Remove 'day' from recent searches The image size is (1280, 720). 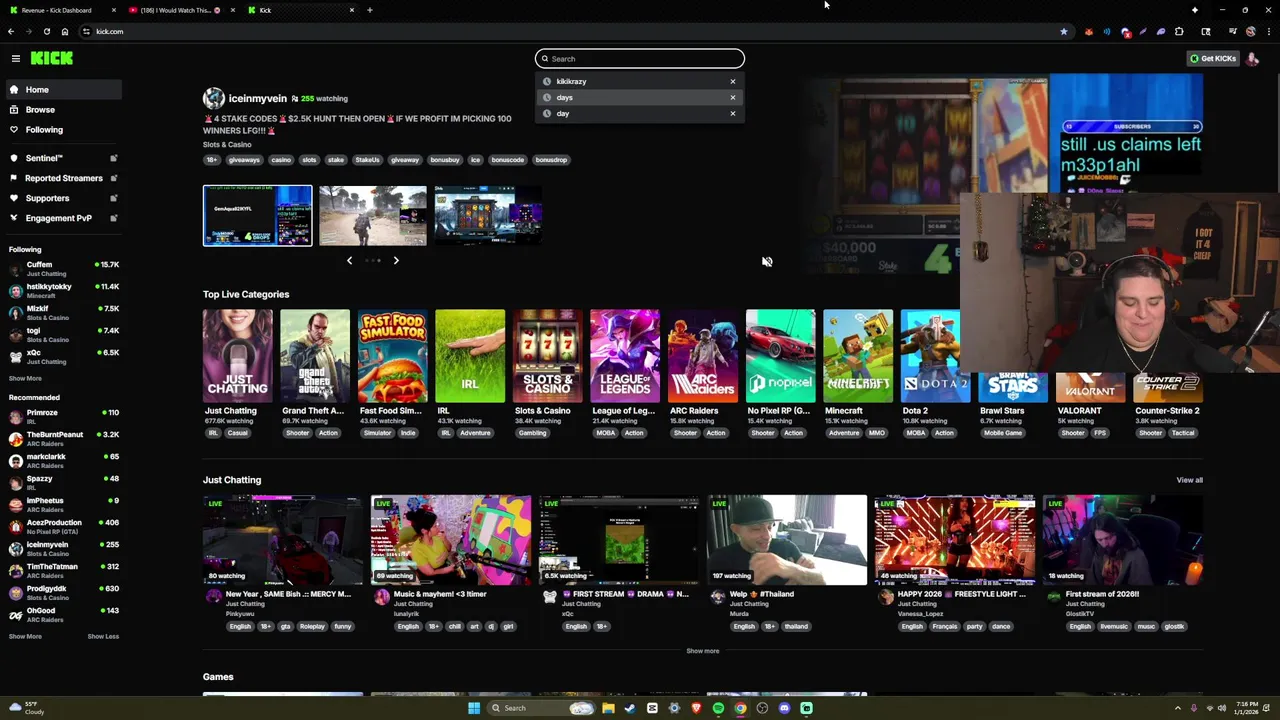point(733,114)
